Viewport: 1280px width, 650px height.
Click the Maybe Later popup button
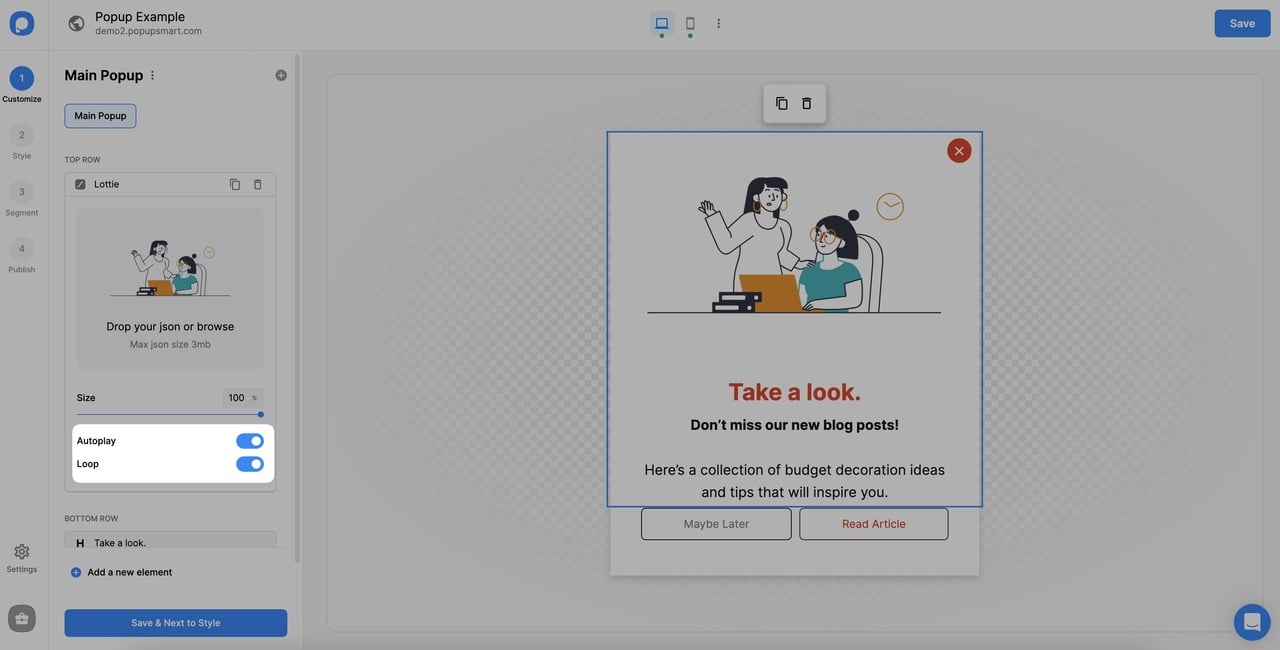(x=716, y=524)
